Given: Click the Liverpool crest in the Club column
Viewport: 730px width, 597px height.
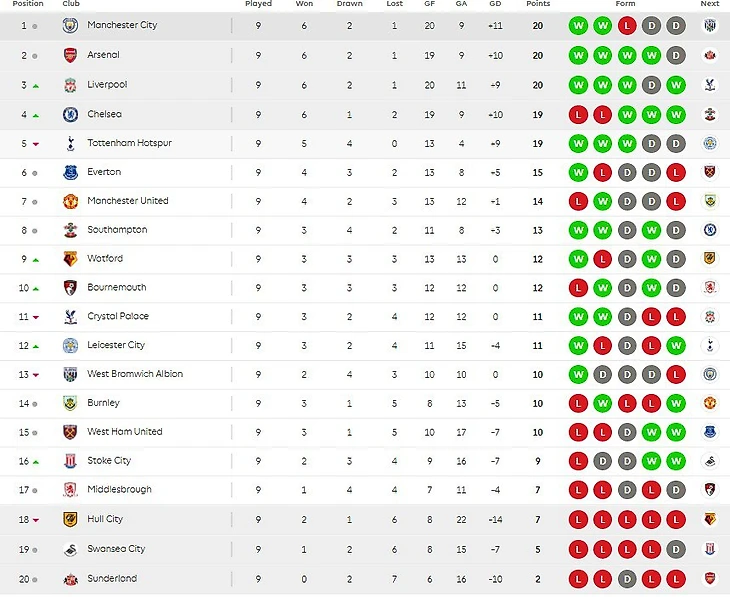Looking at the screenshot, I should 70,86.
